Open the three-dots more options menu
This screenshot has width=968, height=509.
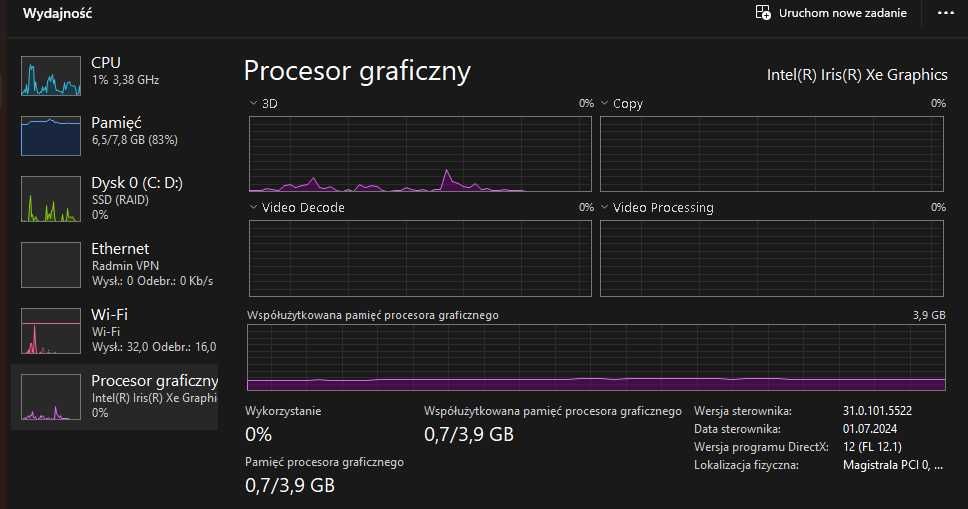(x=946, y=13)
